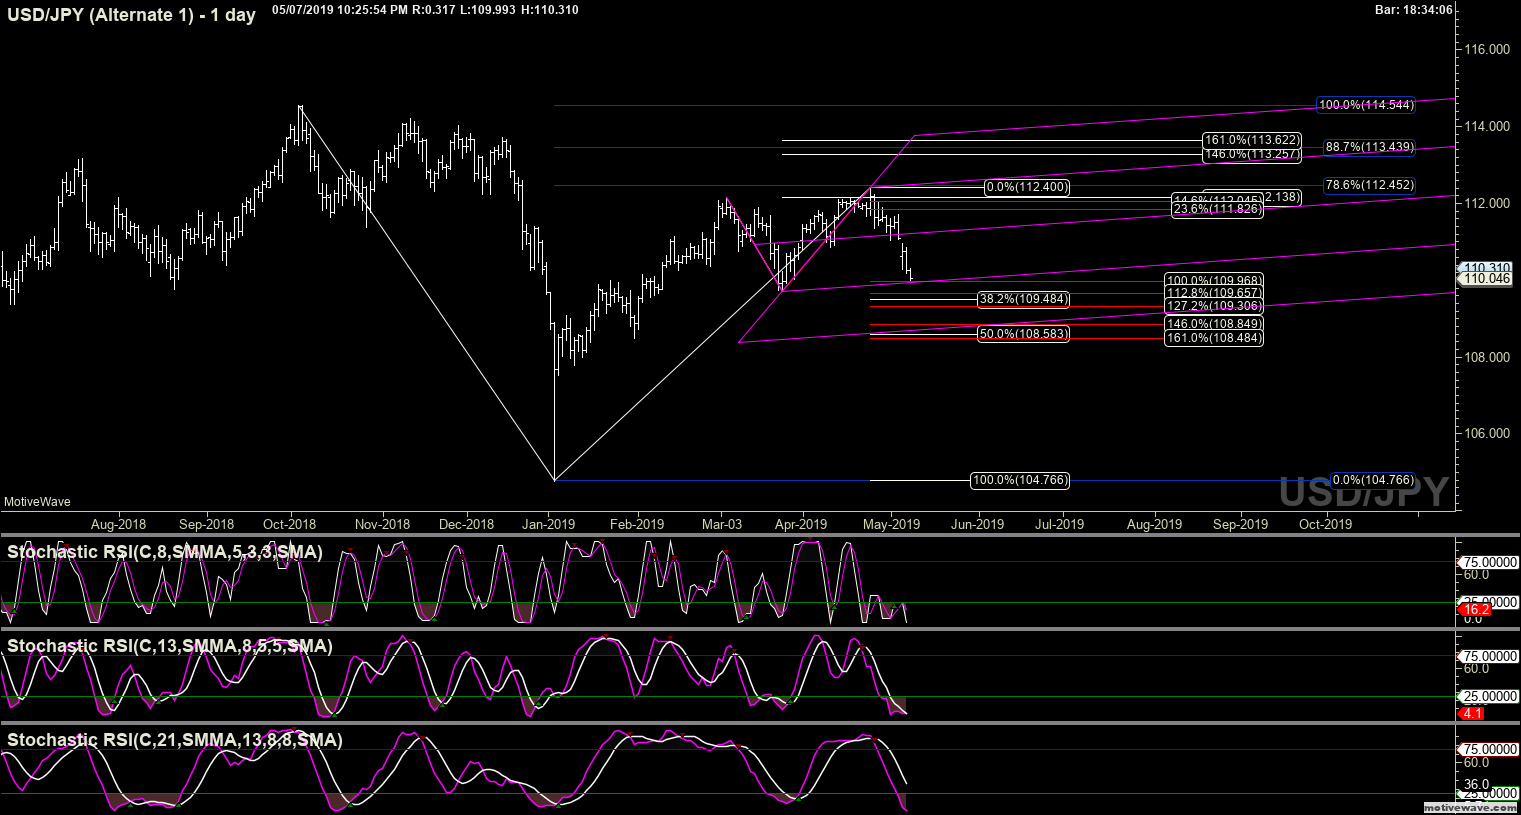Click the 110.046 price tag on the price axis

[1486, 279]
